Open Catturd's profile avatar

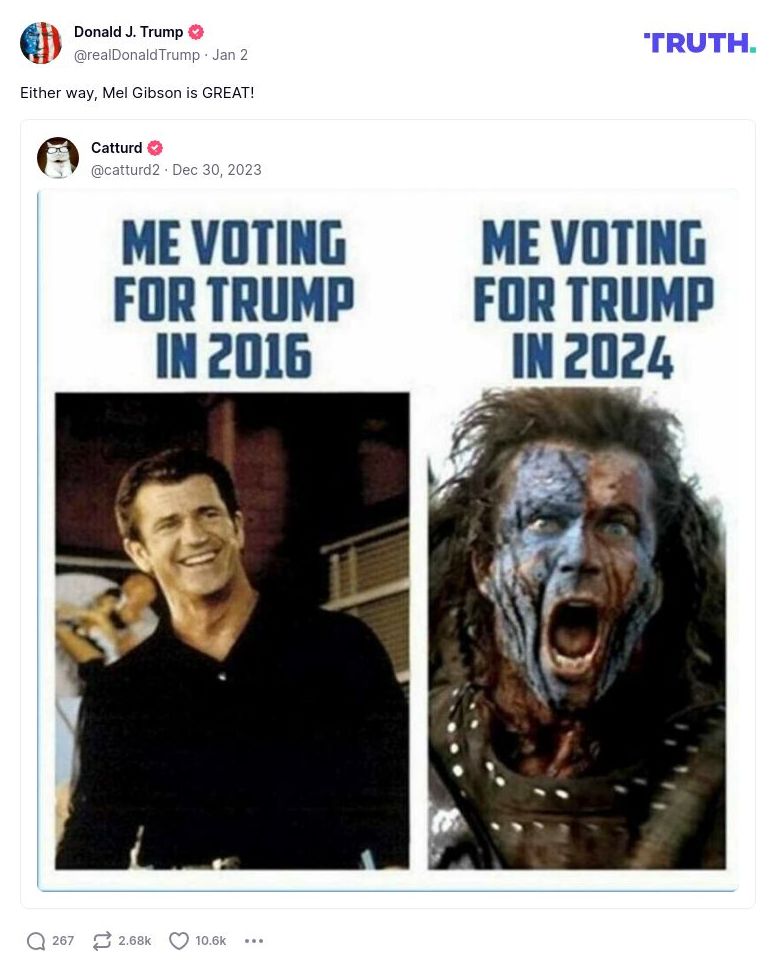pos(58,157)
